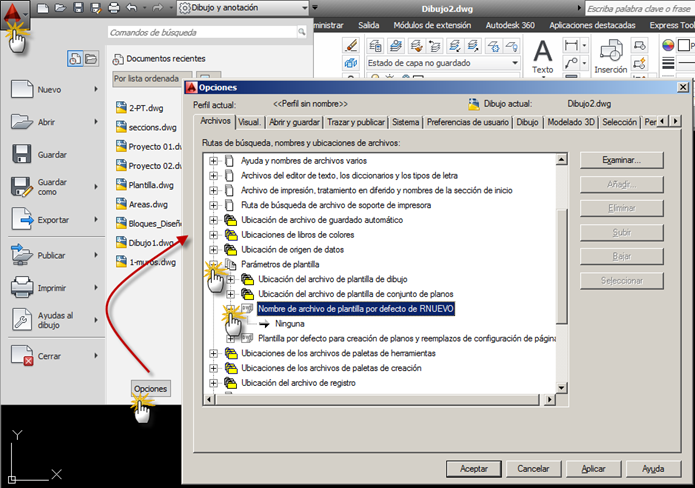This screenshot has width=695, height=488.
Task: Expand Ubicación de archivo de guardado automático node
Action: coord(213,220)
